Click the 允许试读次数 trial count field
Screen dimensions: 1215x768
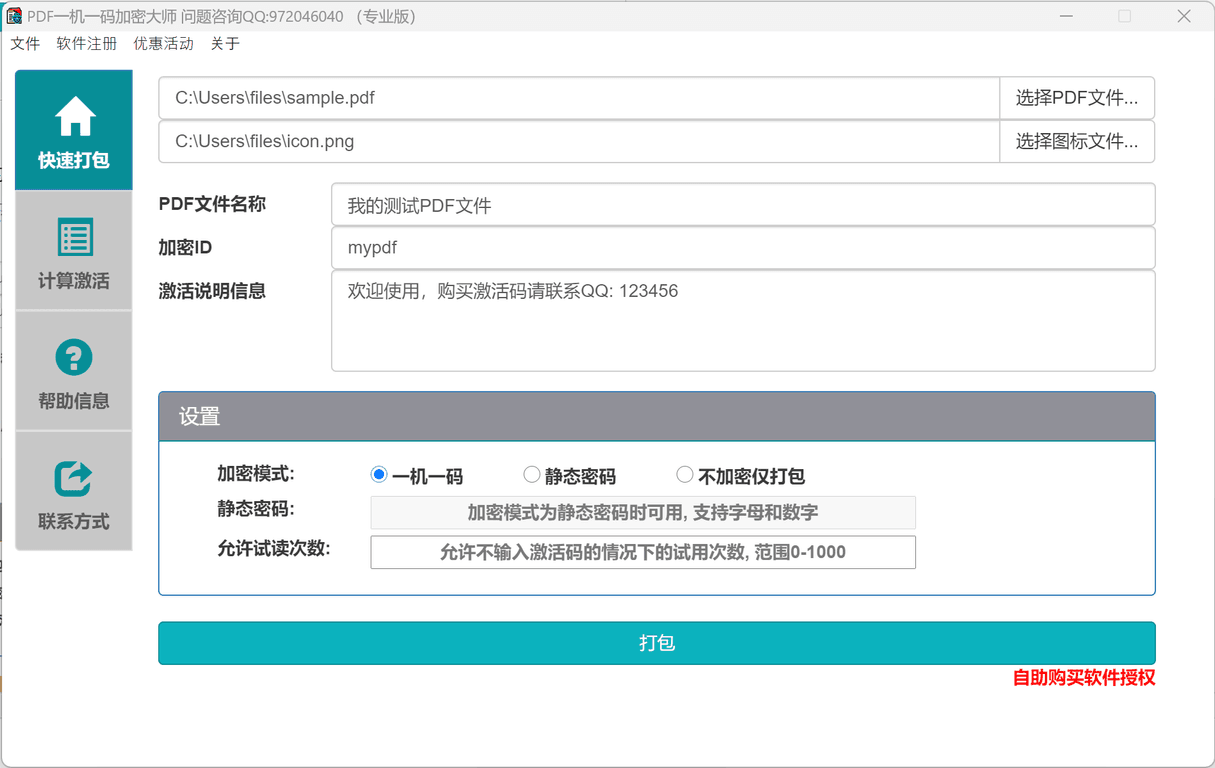click(x=643, y=551)
